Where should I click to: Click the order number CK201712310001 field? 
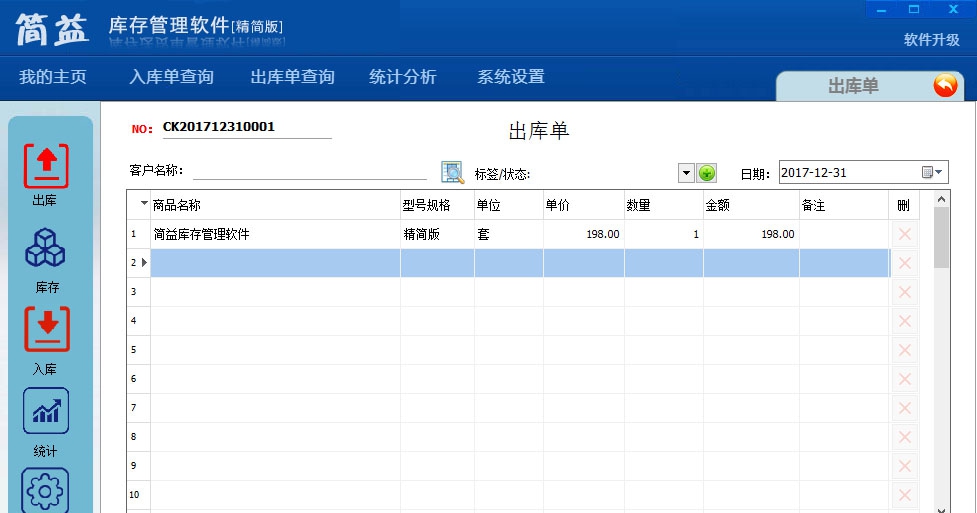(x=247, y=127)
